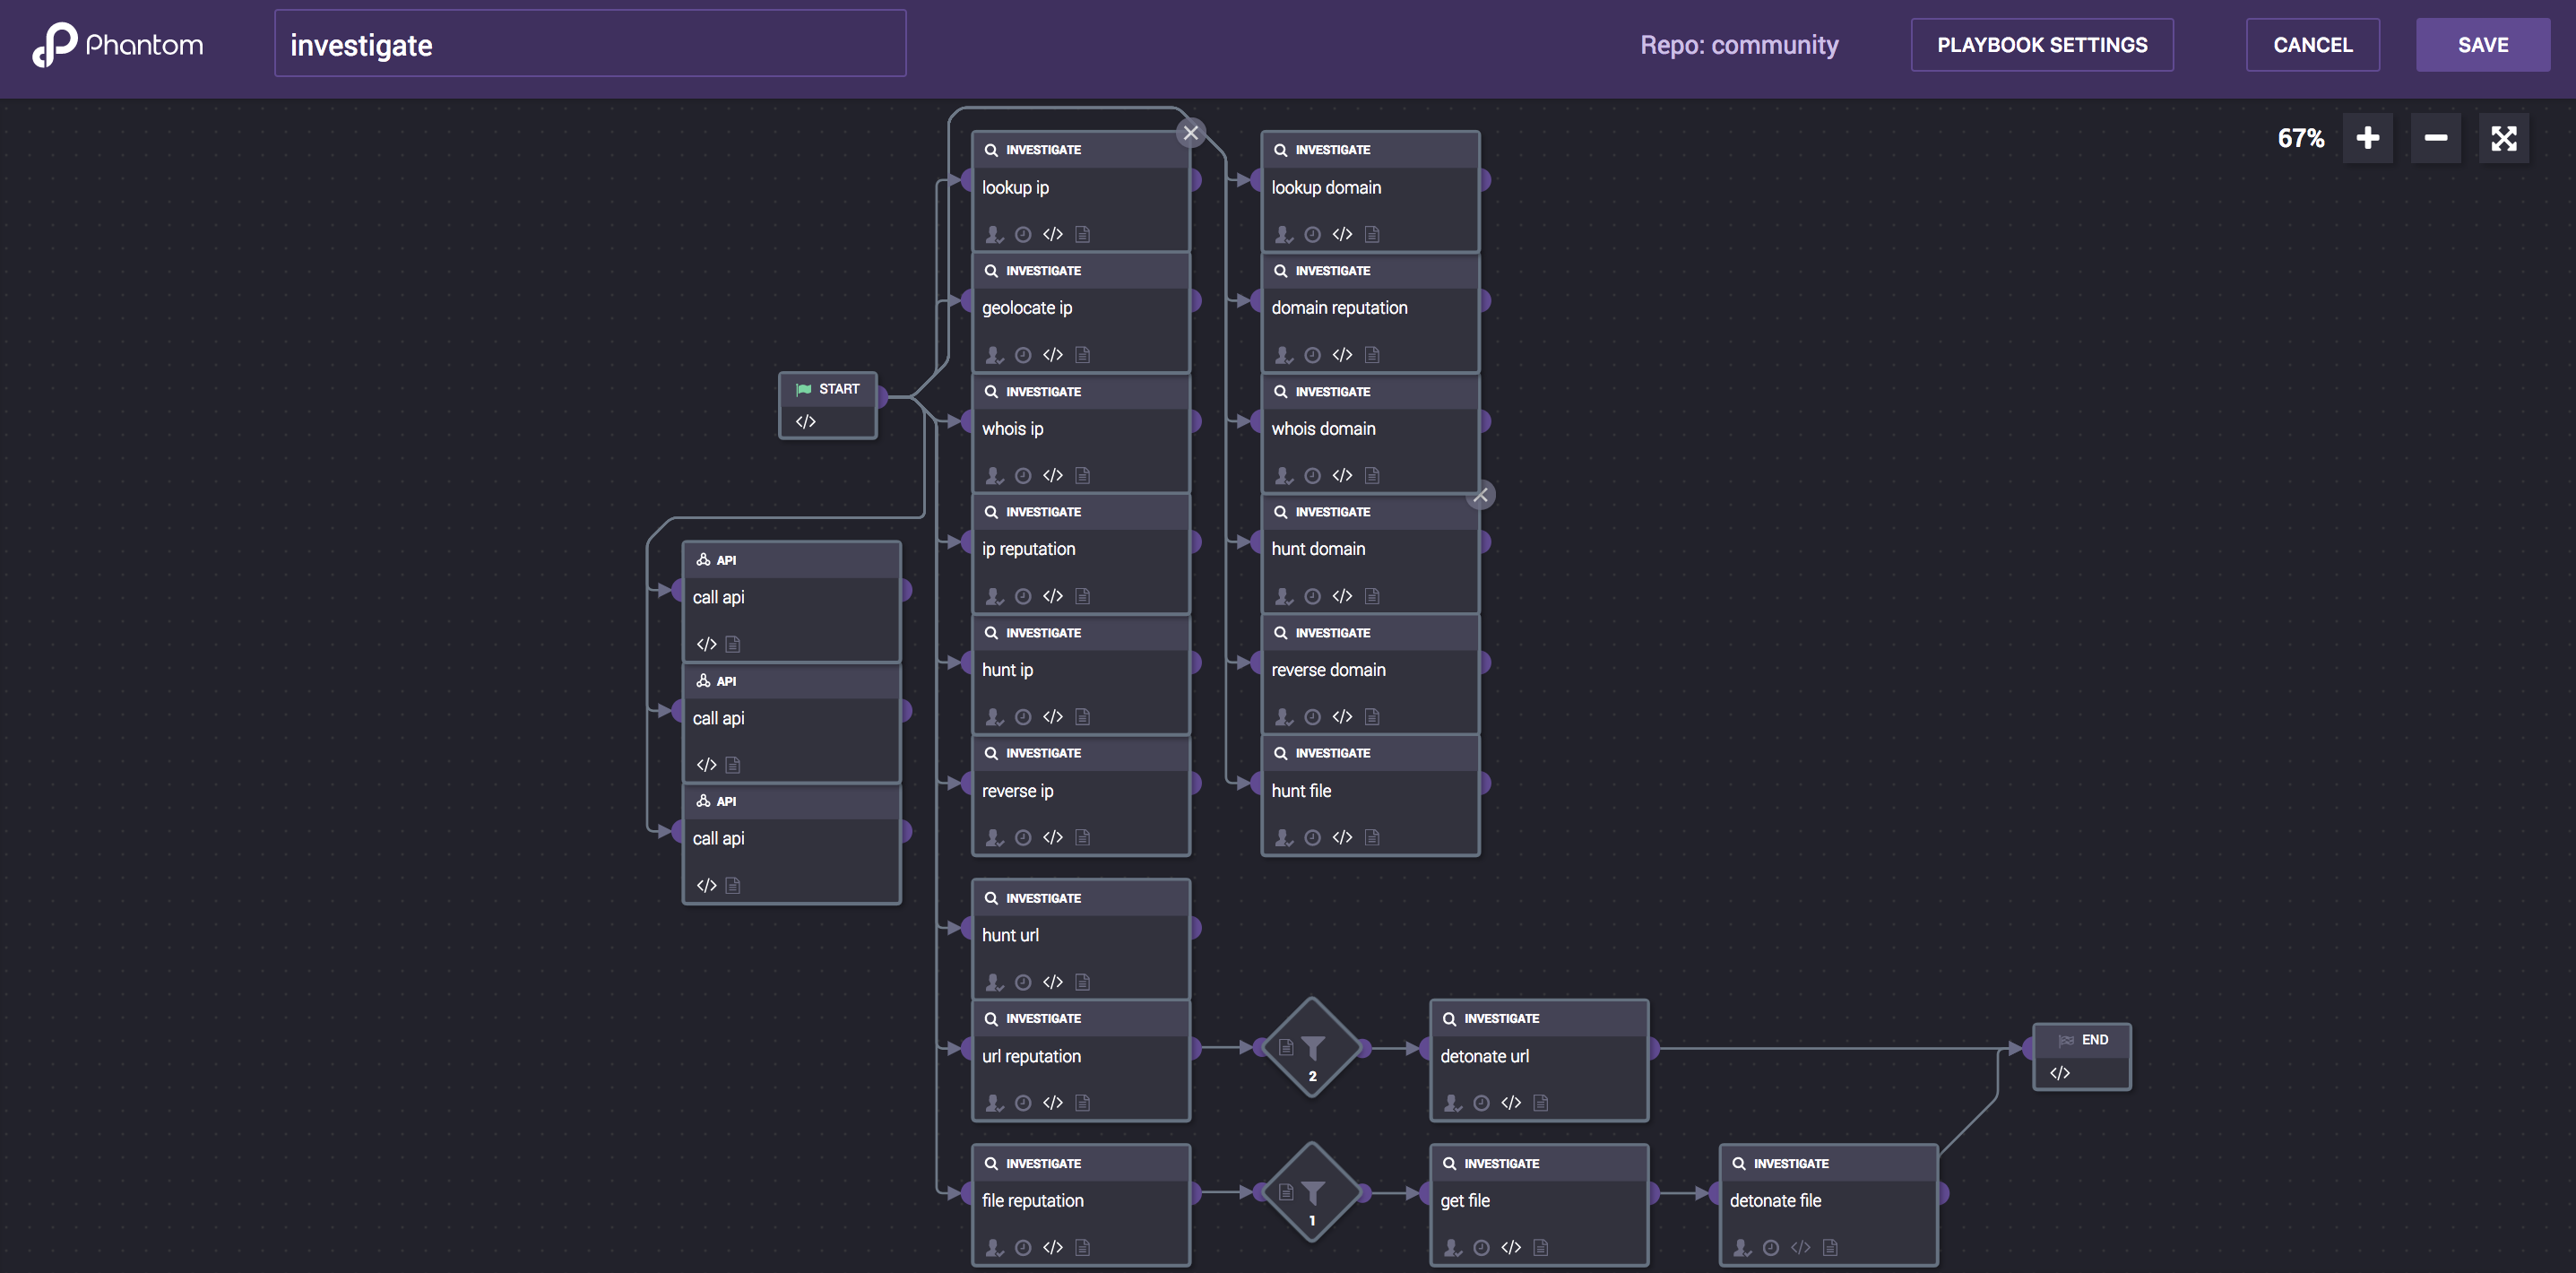Open notes icon on first call api block
This screenshot has width=2576, height=1273.
pos(732,644)
